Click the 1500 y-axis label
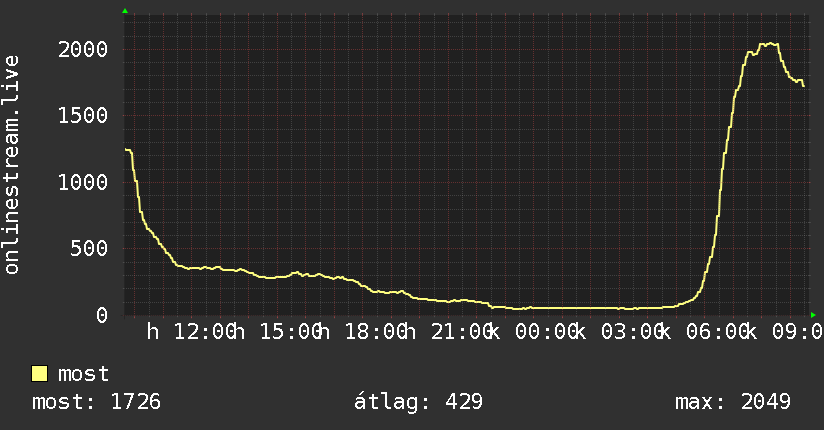 (83, 116)
